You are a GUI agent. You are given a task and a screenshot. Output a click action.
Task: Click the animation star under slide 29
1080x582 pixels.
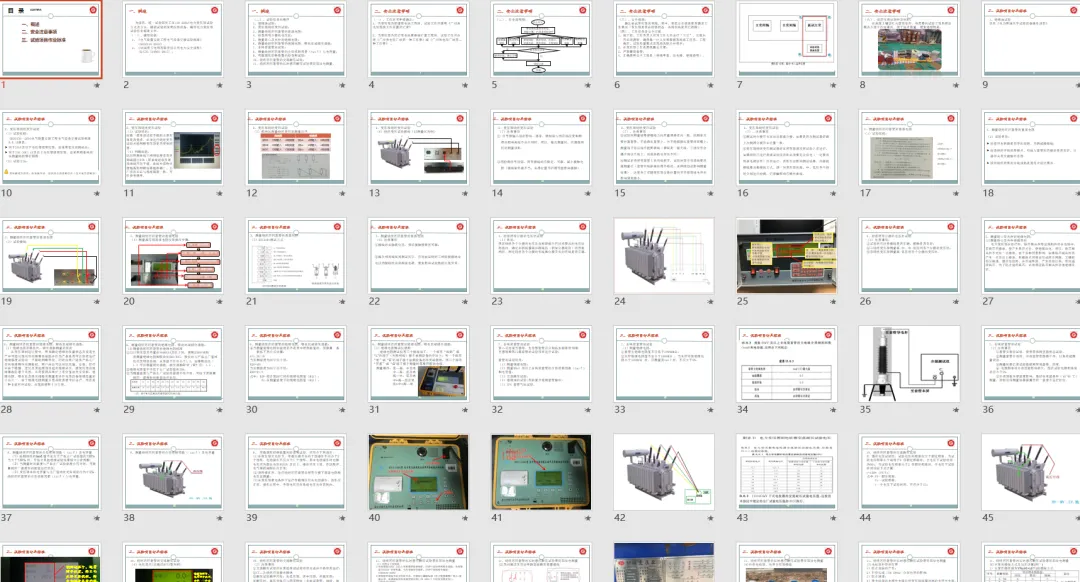[220, 410]
